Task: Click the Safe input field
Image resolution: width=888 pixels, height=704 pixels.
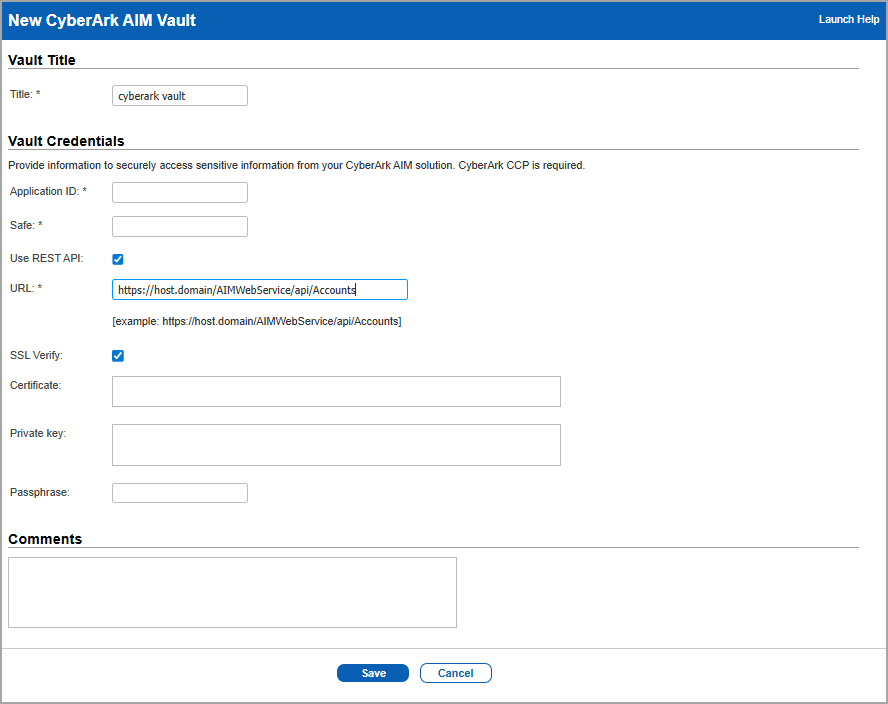Action: coord(179,226)
